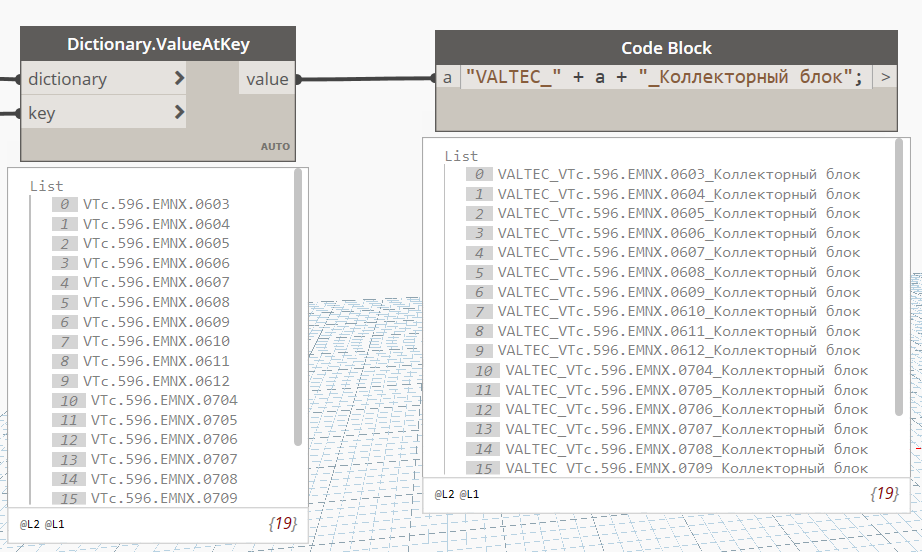This screenshot has width=922, height=552.
Task: Click the Code Block preview scrollbar
Action: coord(898,277)
